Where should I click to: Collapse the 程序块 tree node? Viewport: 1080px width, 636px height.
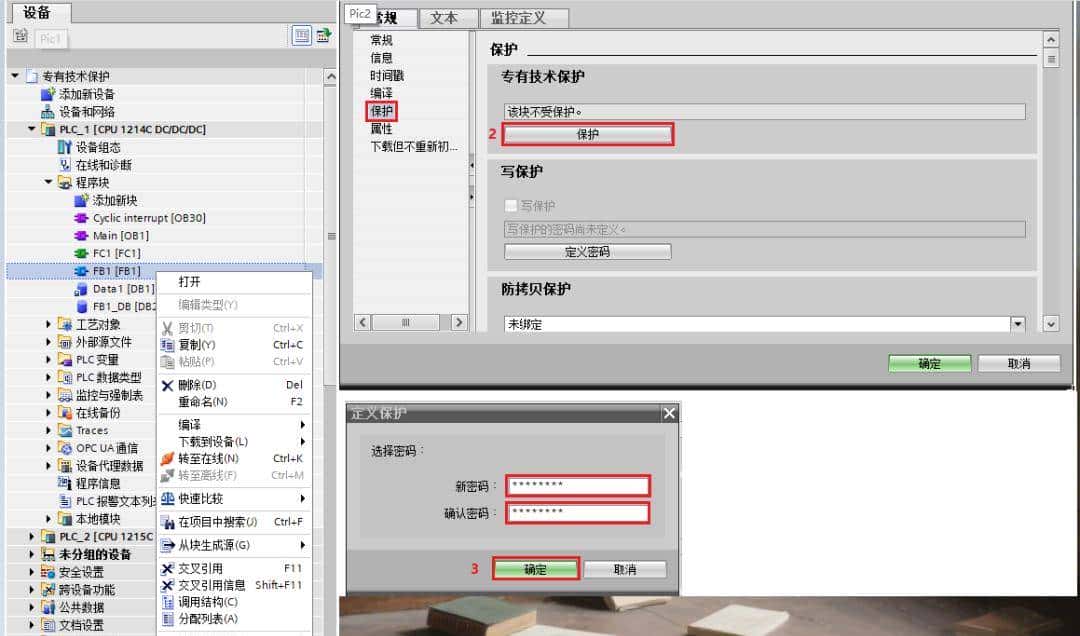(47, 182)
